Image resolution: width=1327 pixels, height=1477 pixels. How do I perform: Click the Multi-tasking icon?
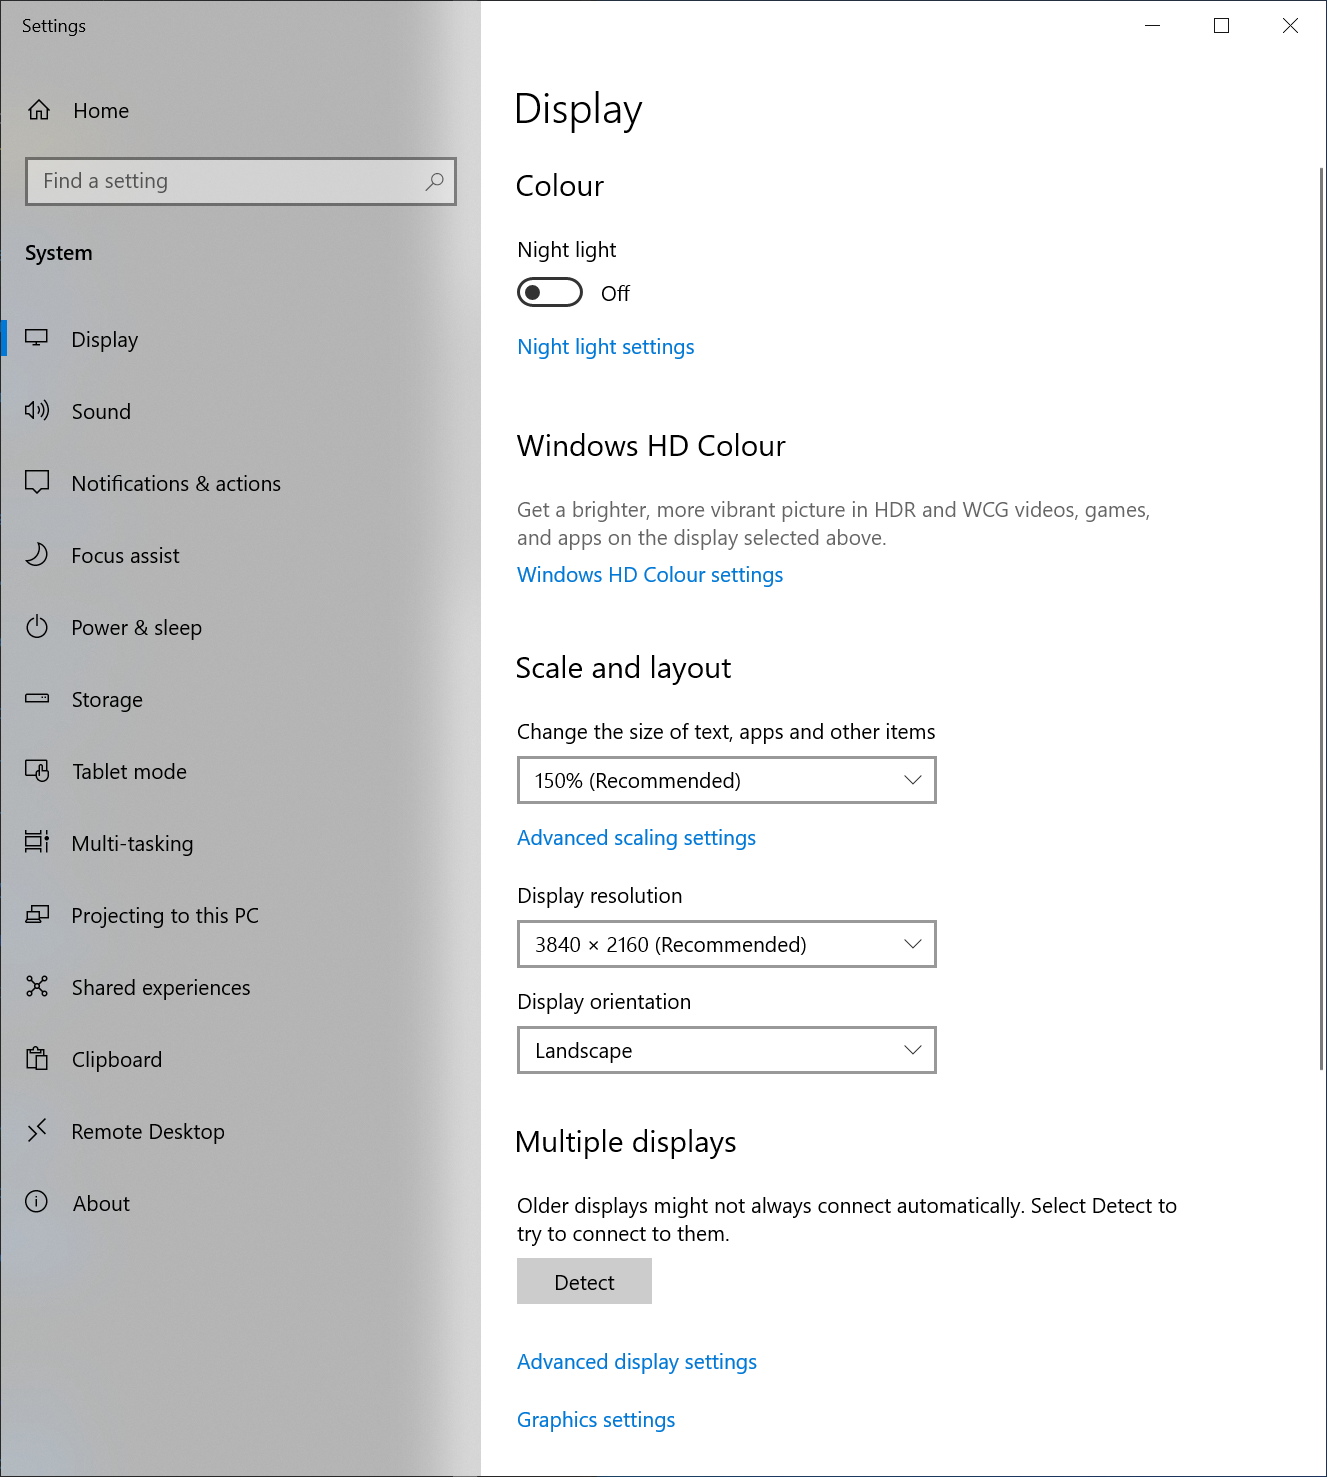pyautogui.click(x=37, y=842)
